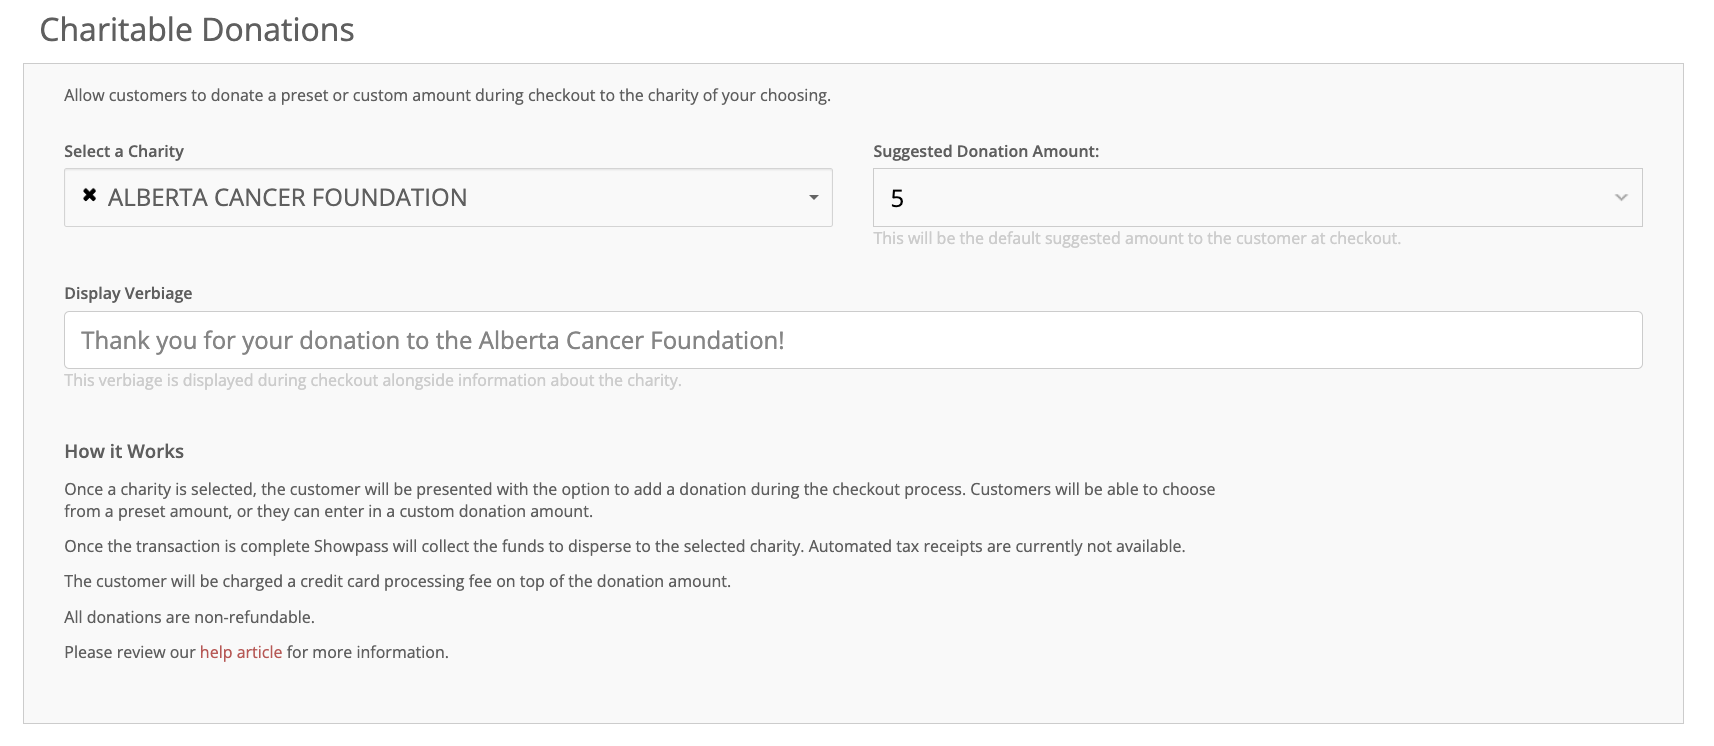Click the credit card processing fee sentence
This screenshot has height=746, width=1714.
coord(397,581)
